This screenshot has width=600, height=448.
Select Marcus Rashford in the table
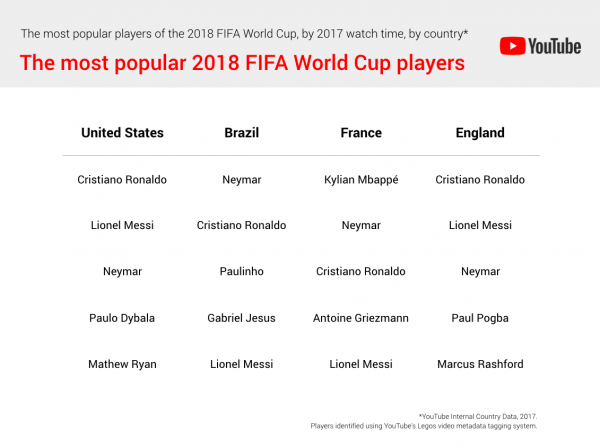[480, 364]
